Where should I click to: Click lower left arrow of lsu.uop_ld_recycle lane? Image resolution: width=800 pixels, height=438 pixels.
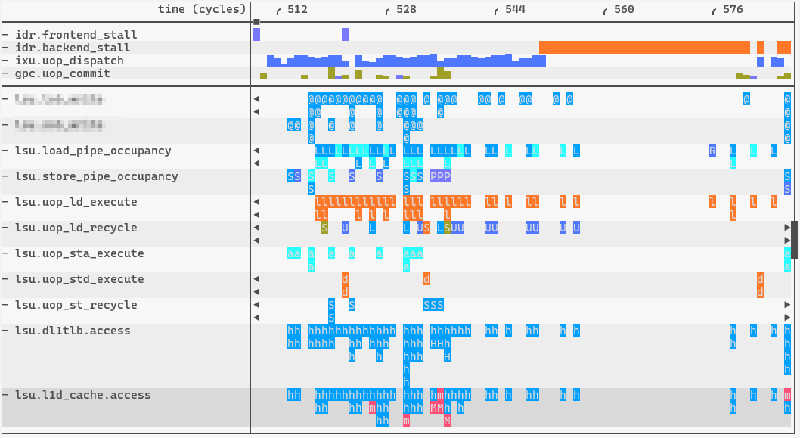tap(257, 240)
